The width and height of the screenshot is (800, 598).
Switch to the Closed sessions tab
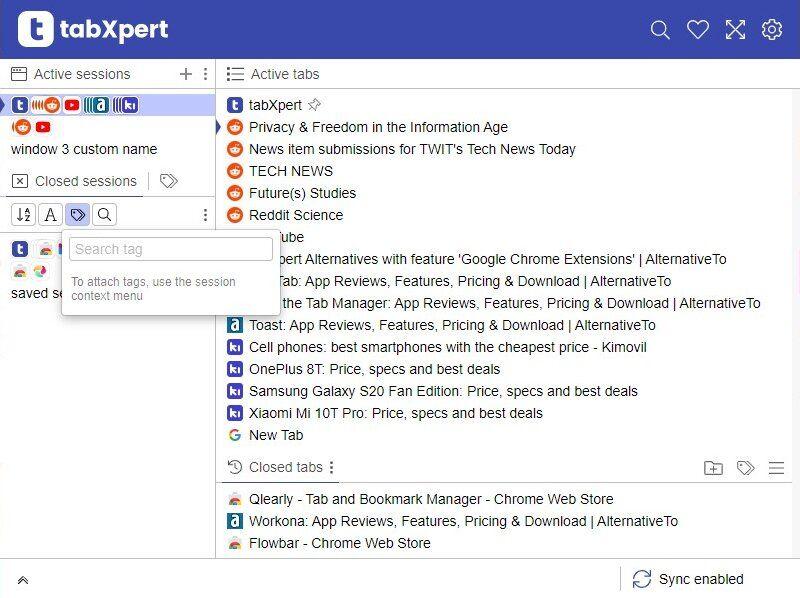(x=74, y=181)
